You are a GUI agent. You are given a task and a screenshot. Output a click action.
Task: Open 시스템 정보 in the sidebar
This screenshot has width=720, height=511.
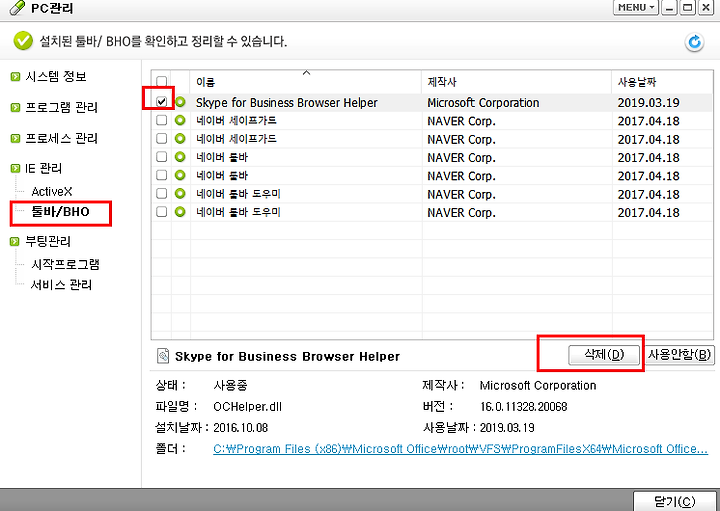point(56,76)
